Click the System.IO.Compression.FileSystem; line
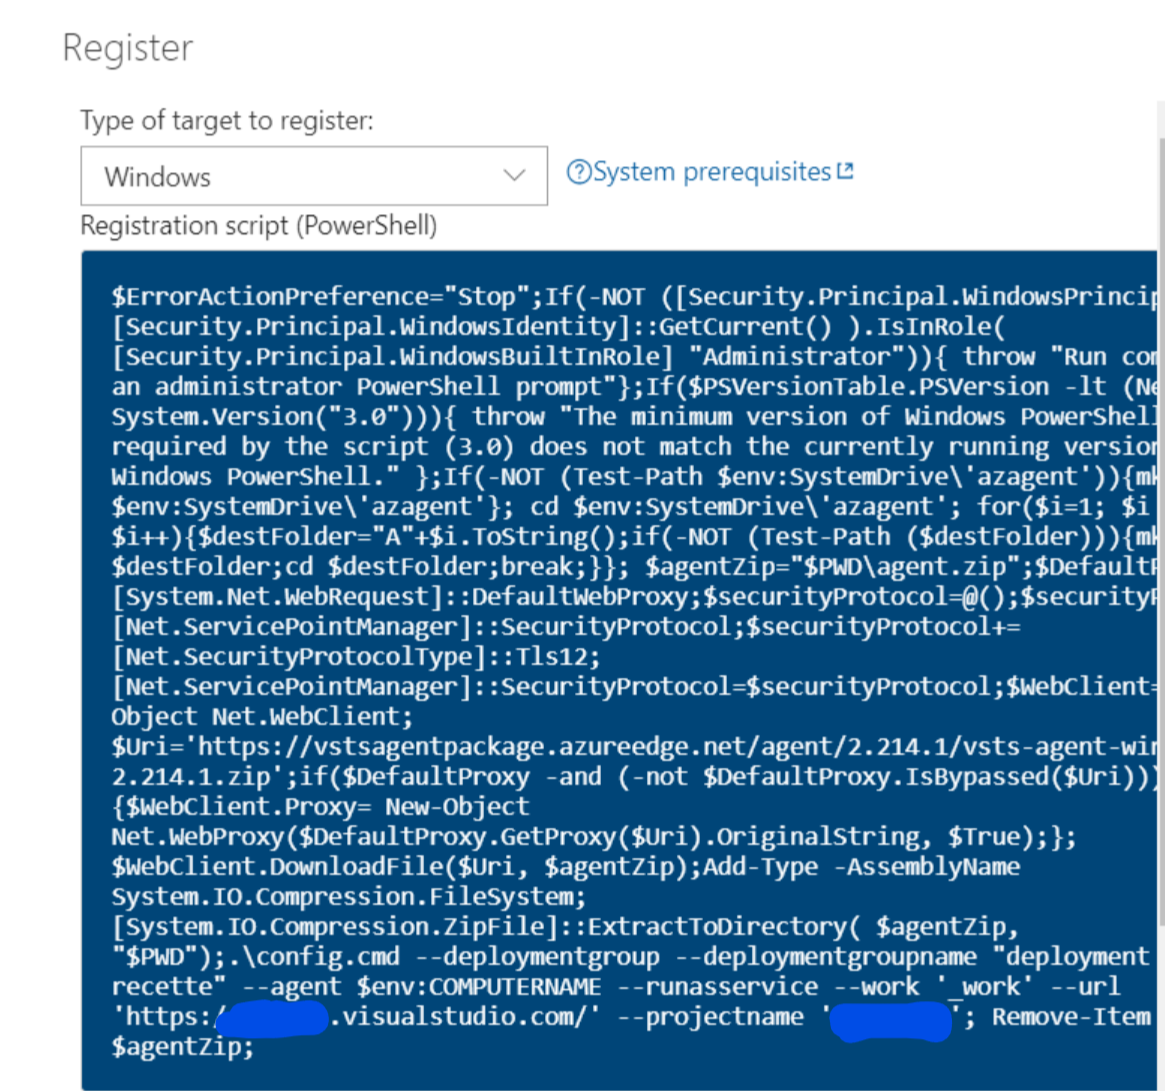This screenshot has height=1091, width=1165. pyautogui.click(x=348, y=897)
